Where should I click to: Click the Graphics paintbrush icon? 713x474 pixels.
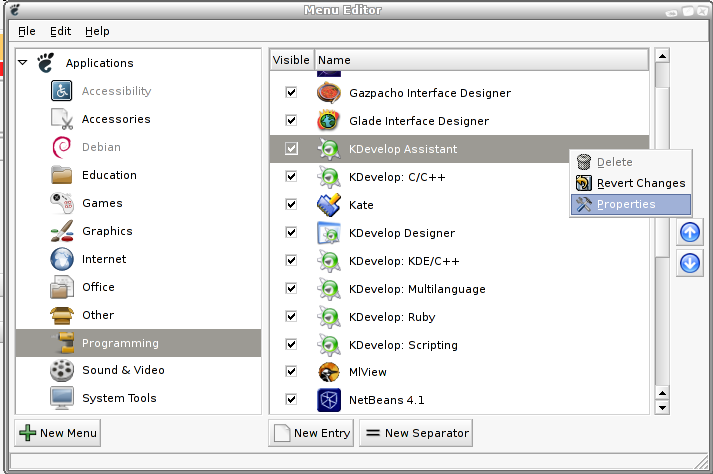pos(61,231)
